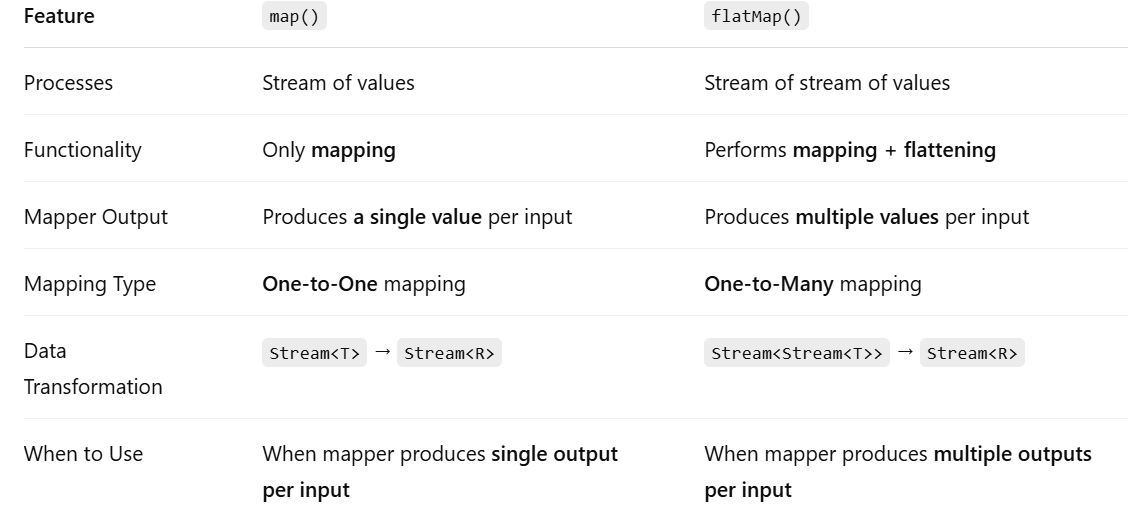Image resolution: width=1134 pixels, height=516 pixels.
Task: Click the Mapper Output row label
Action: point(96,217)
